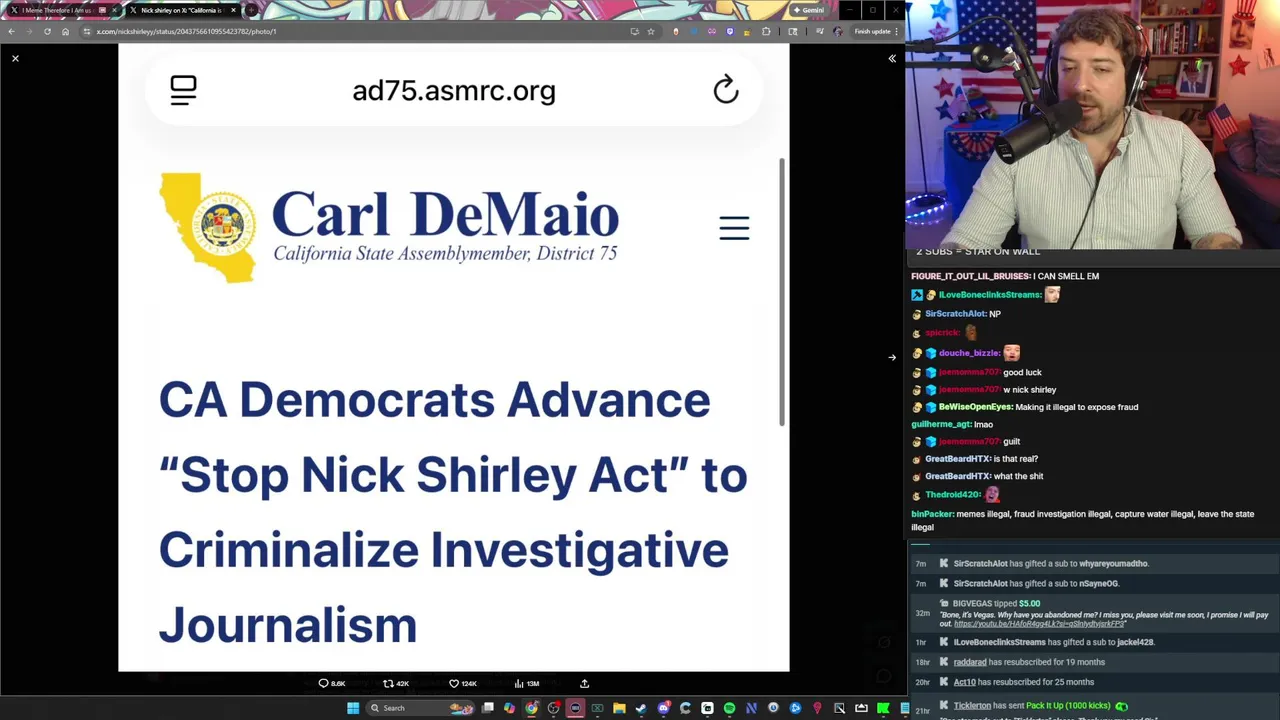Click '2 SUBS = STAR ON WALL' banner
1280x720 pixels.
pos(978,252)
